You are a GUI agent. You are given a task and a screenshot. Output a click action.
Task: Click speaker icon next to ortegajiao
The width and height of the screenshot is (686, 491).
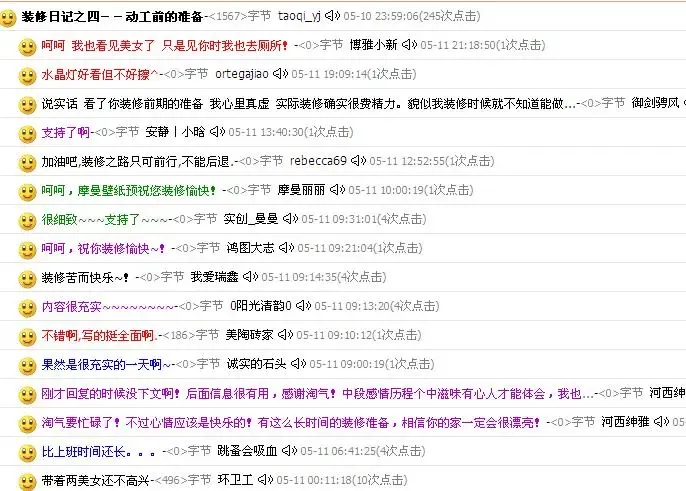coord(280,74)
